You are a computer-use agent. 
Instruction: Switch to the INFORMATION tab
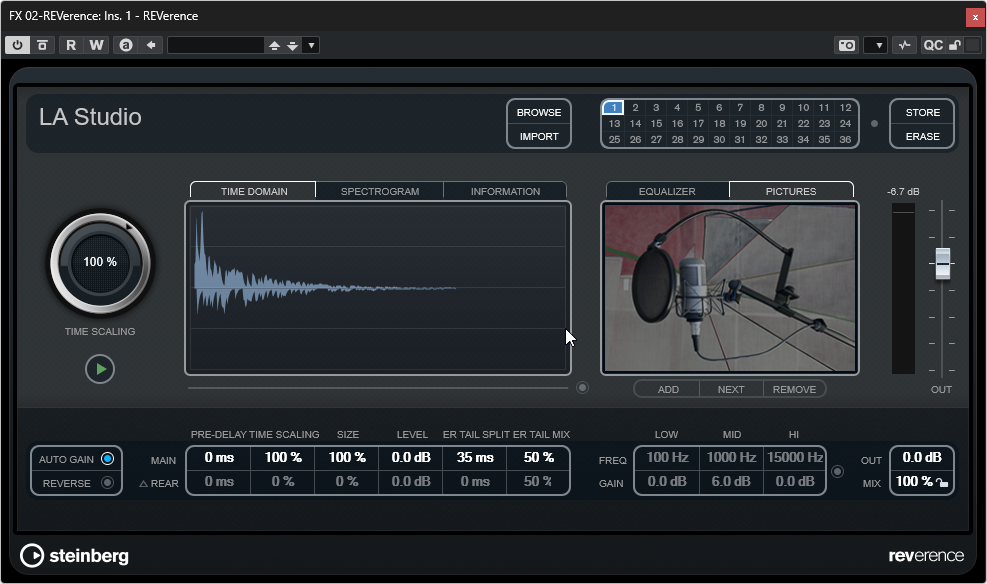[505, 191]
